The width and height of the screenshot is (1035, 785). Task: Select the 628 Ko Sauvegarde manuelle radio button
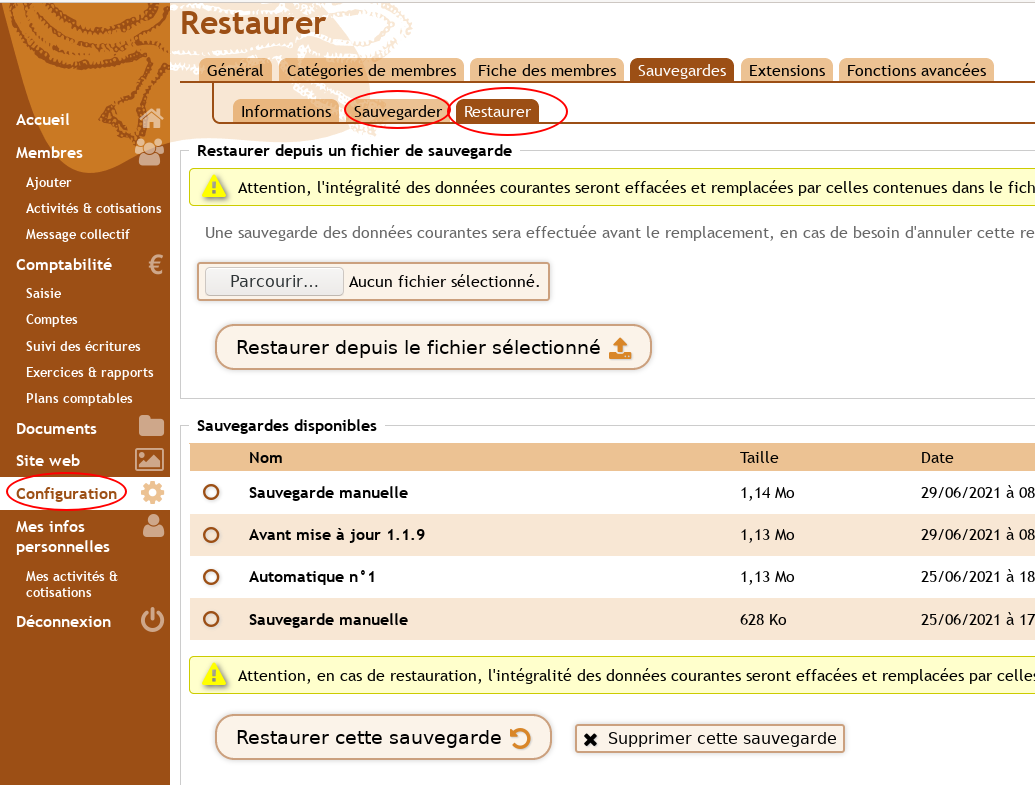[x=211, y=619]
